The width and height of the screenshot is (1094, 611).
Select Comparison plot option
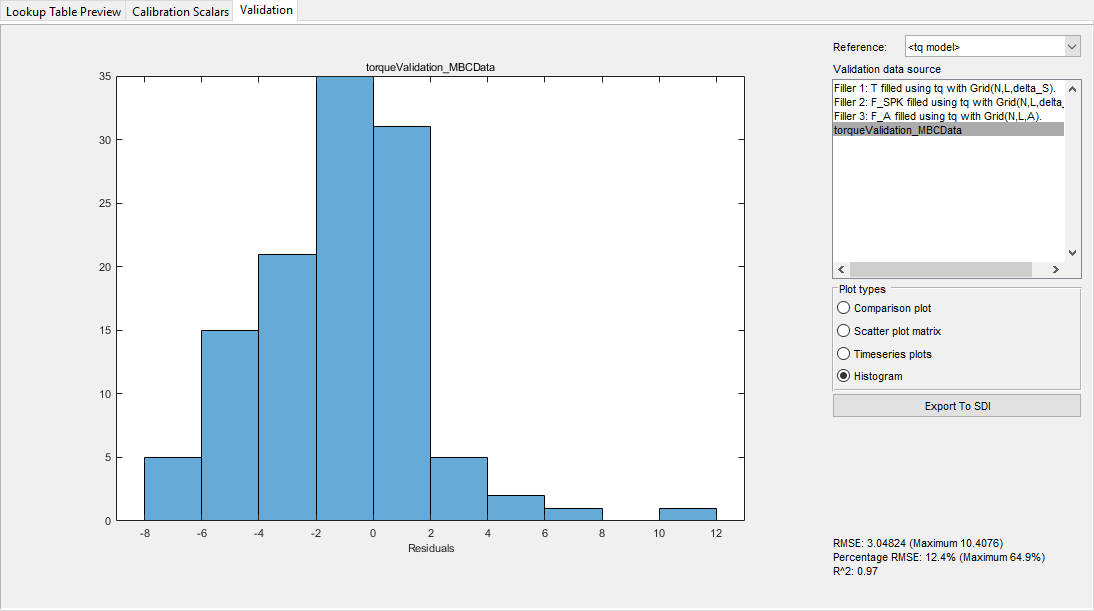point(843,308)
